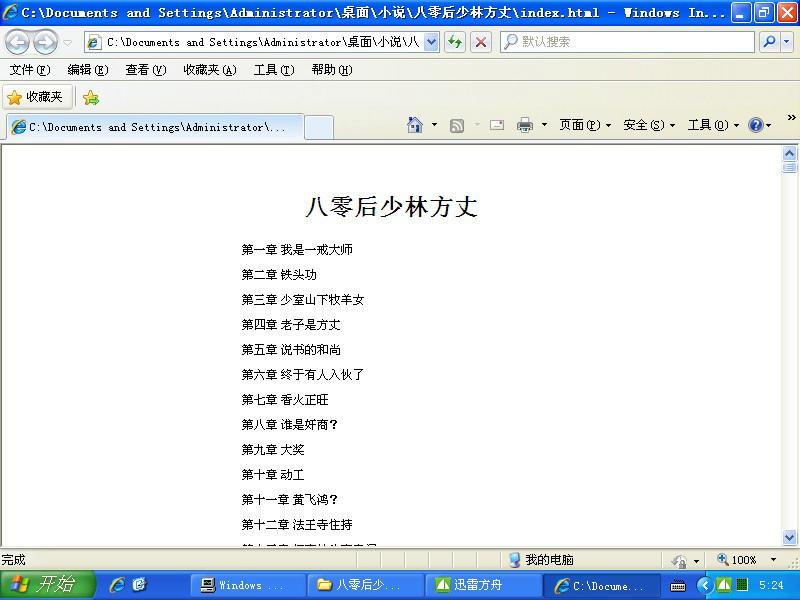
Task: Click the C:\Docume... IE taskbar button
Action: point(601,585)
